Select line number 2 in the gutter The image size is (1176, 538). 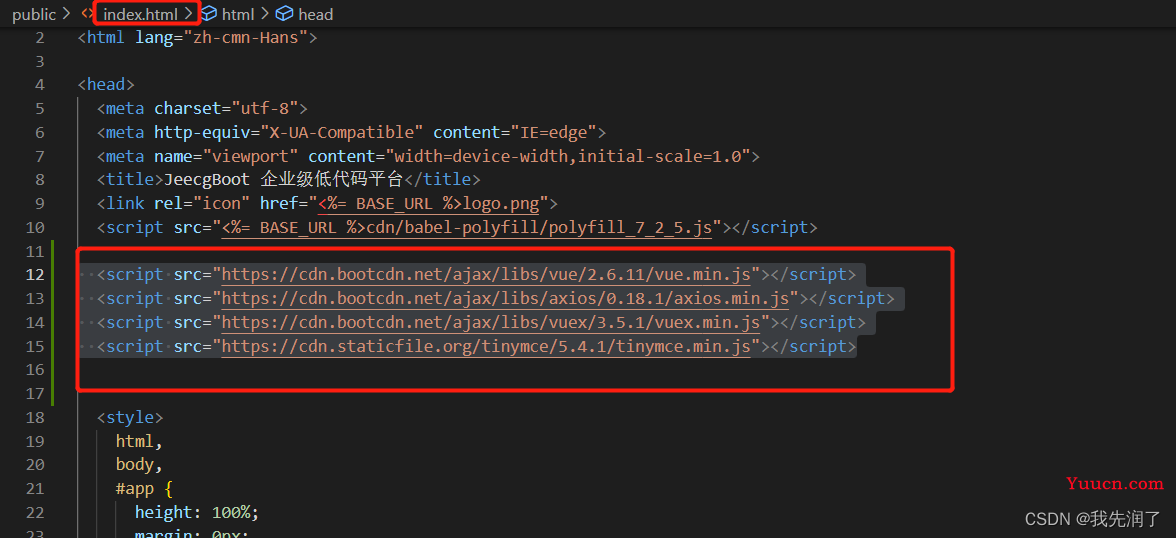[x=40, y=38]
